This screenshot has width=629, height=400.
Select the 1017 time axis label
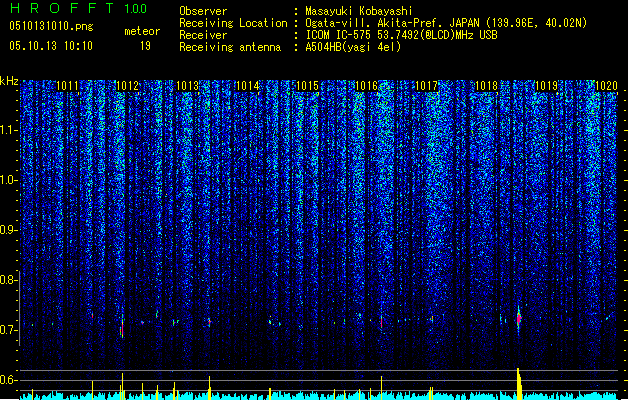tap(427, 85)
